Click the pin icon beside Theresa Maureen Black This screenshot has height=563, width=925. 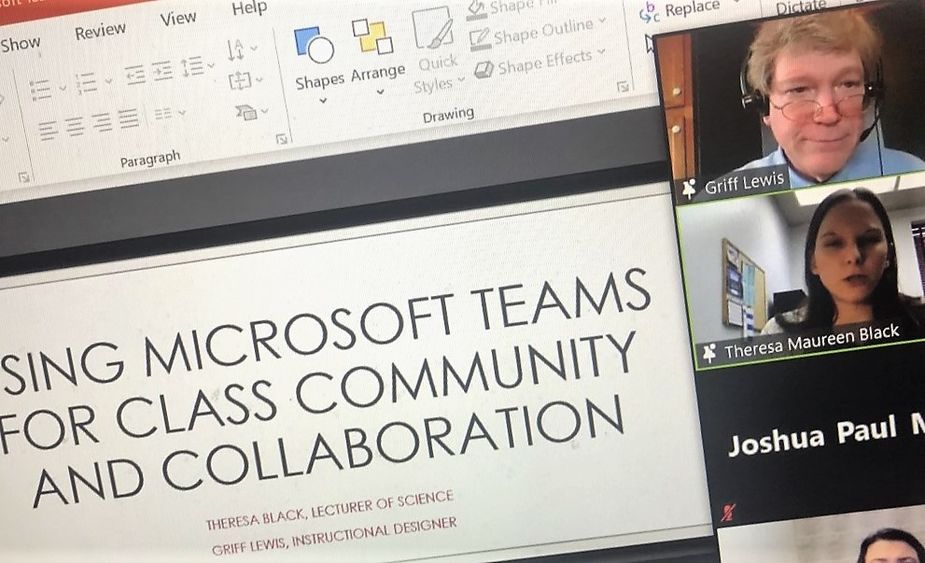pyautogui.click(x=710, y=353)
